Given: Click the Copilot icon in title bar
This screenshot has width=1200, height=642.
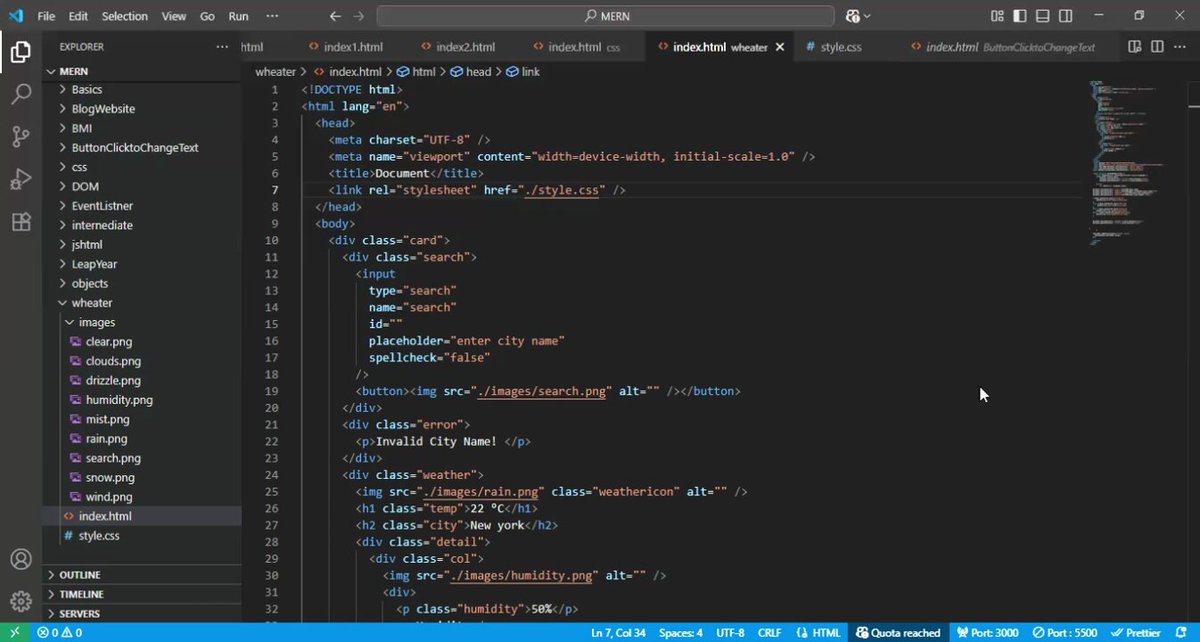Looking at the screenshot, I should tap(853, 16).
